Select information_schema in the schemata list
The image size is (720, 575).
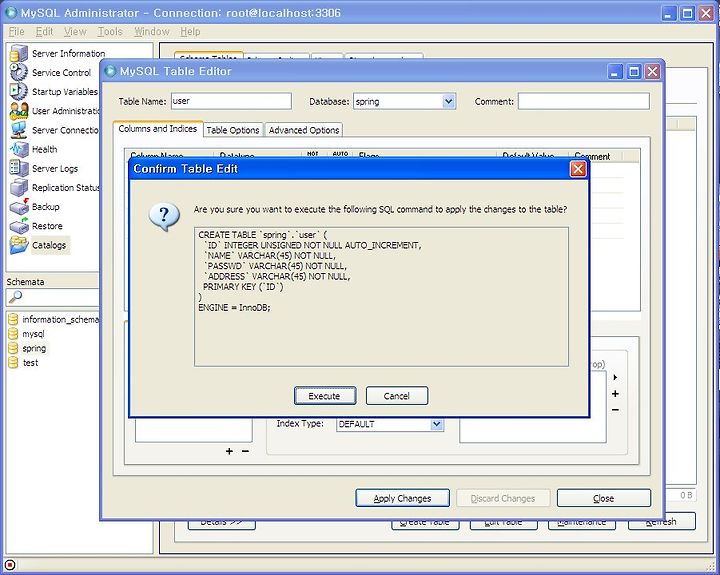(x=60, y=320)
